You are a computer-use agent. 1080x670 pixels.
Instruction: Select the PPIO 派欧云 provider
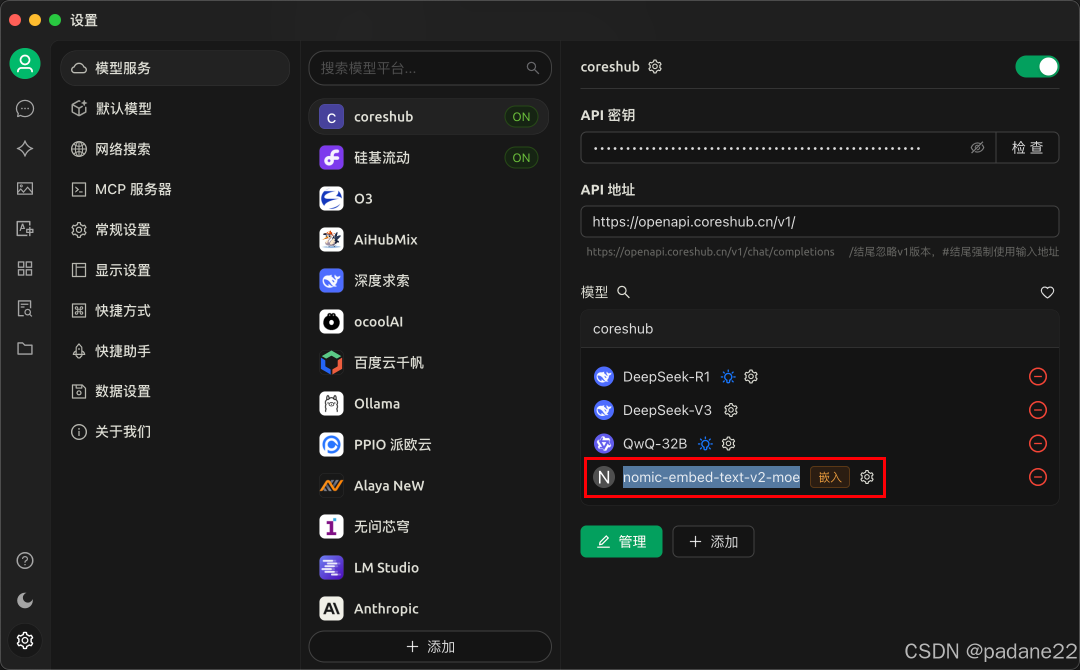(x=428, y=445)
